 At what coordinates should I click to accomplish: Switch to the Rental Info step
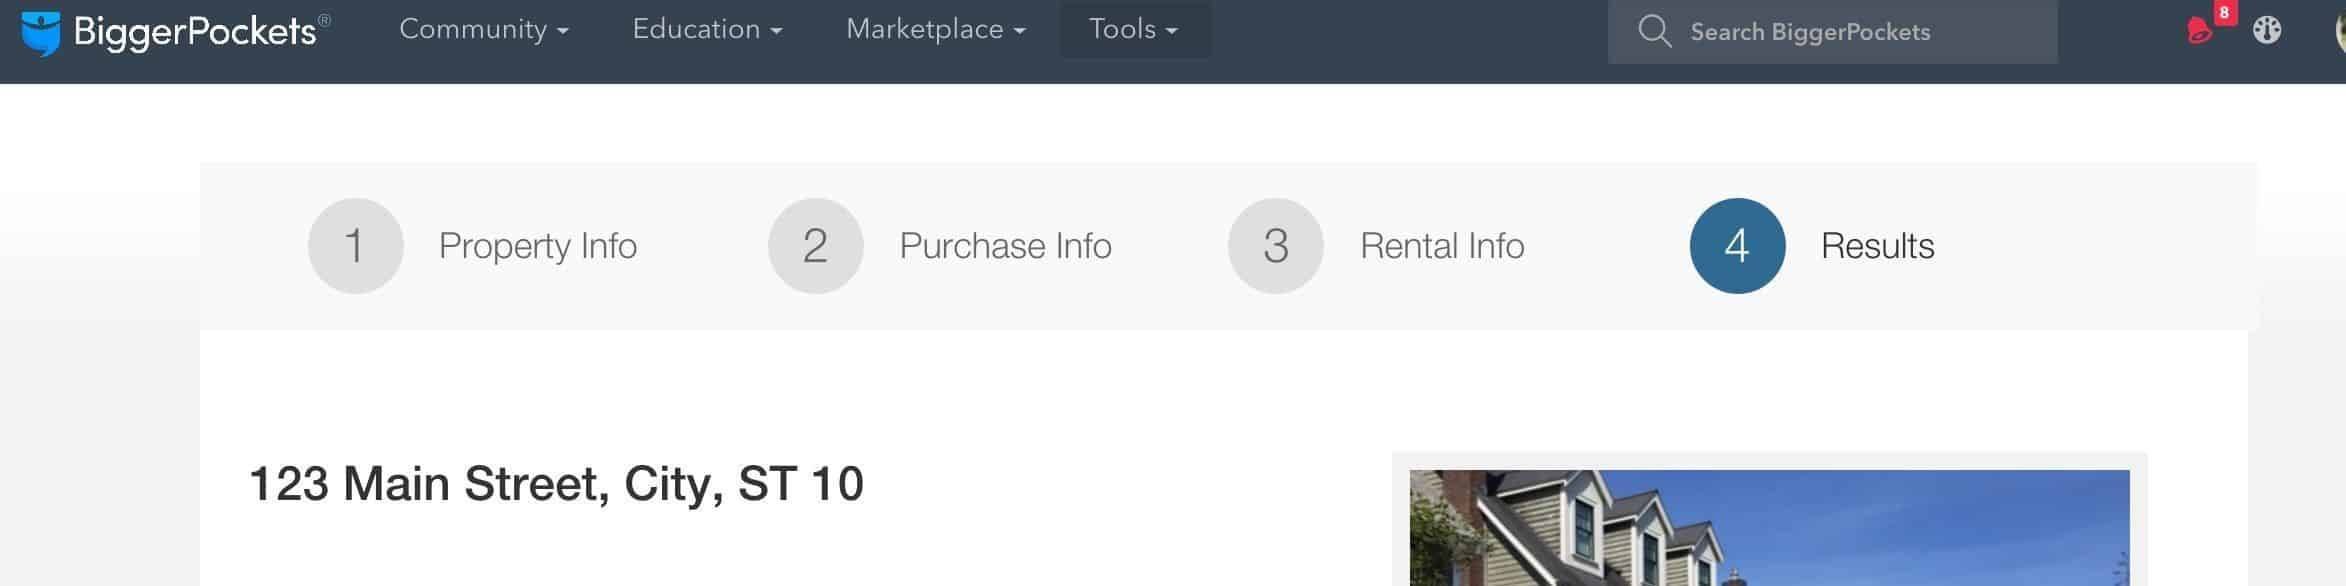point(1442,246)
